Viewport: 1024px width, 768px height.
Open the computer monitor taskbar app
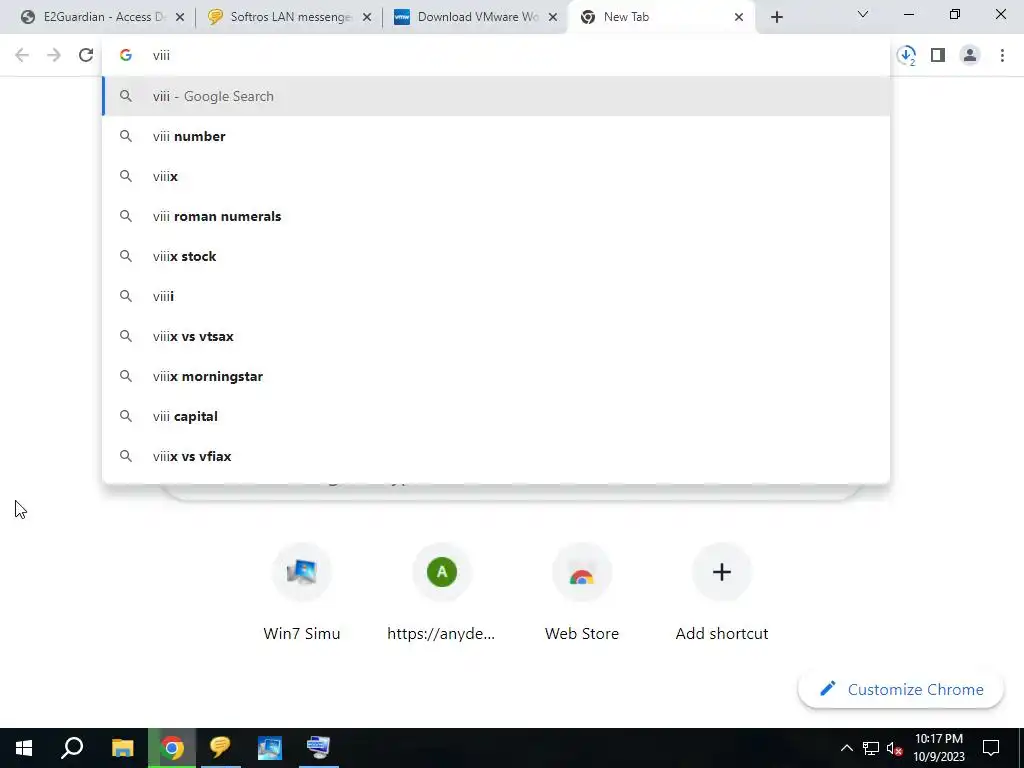click(319, 748)
